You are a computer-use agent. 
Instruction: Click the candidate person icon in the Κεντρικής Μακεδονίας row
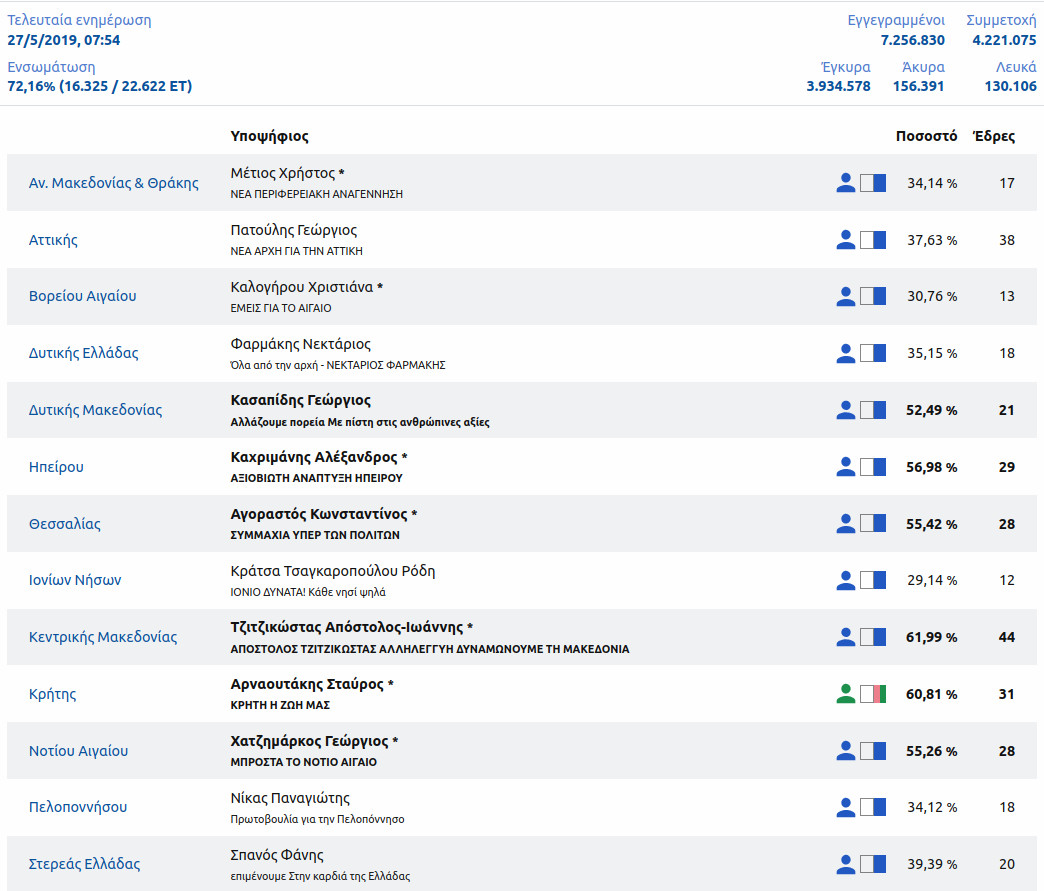846,637
